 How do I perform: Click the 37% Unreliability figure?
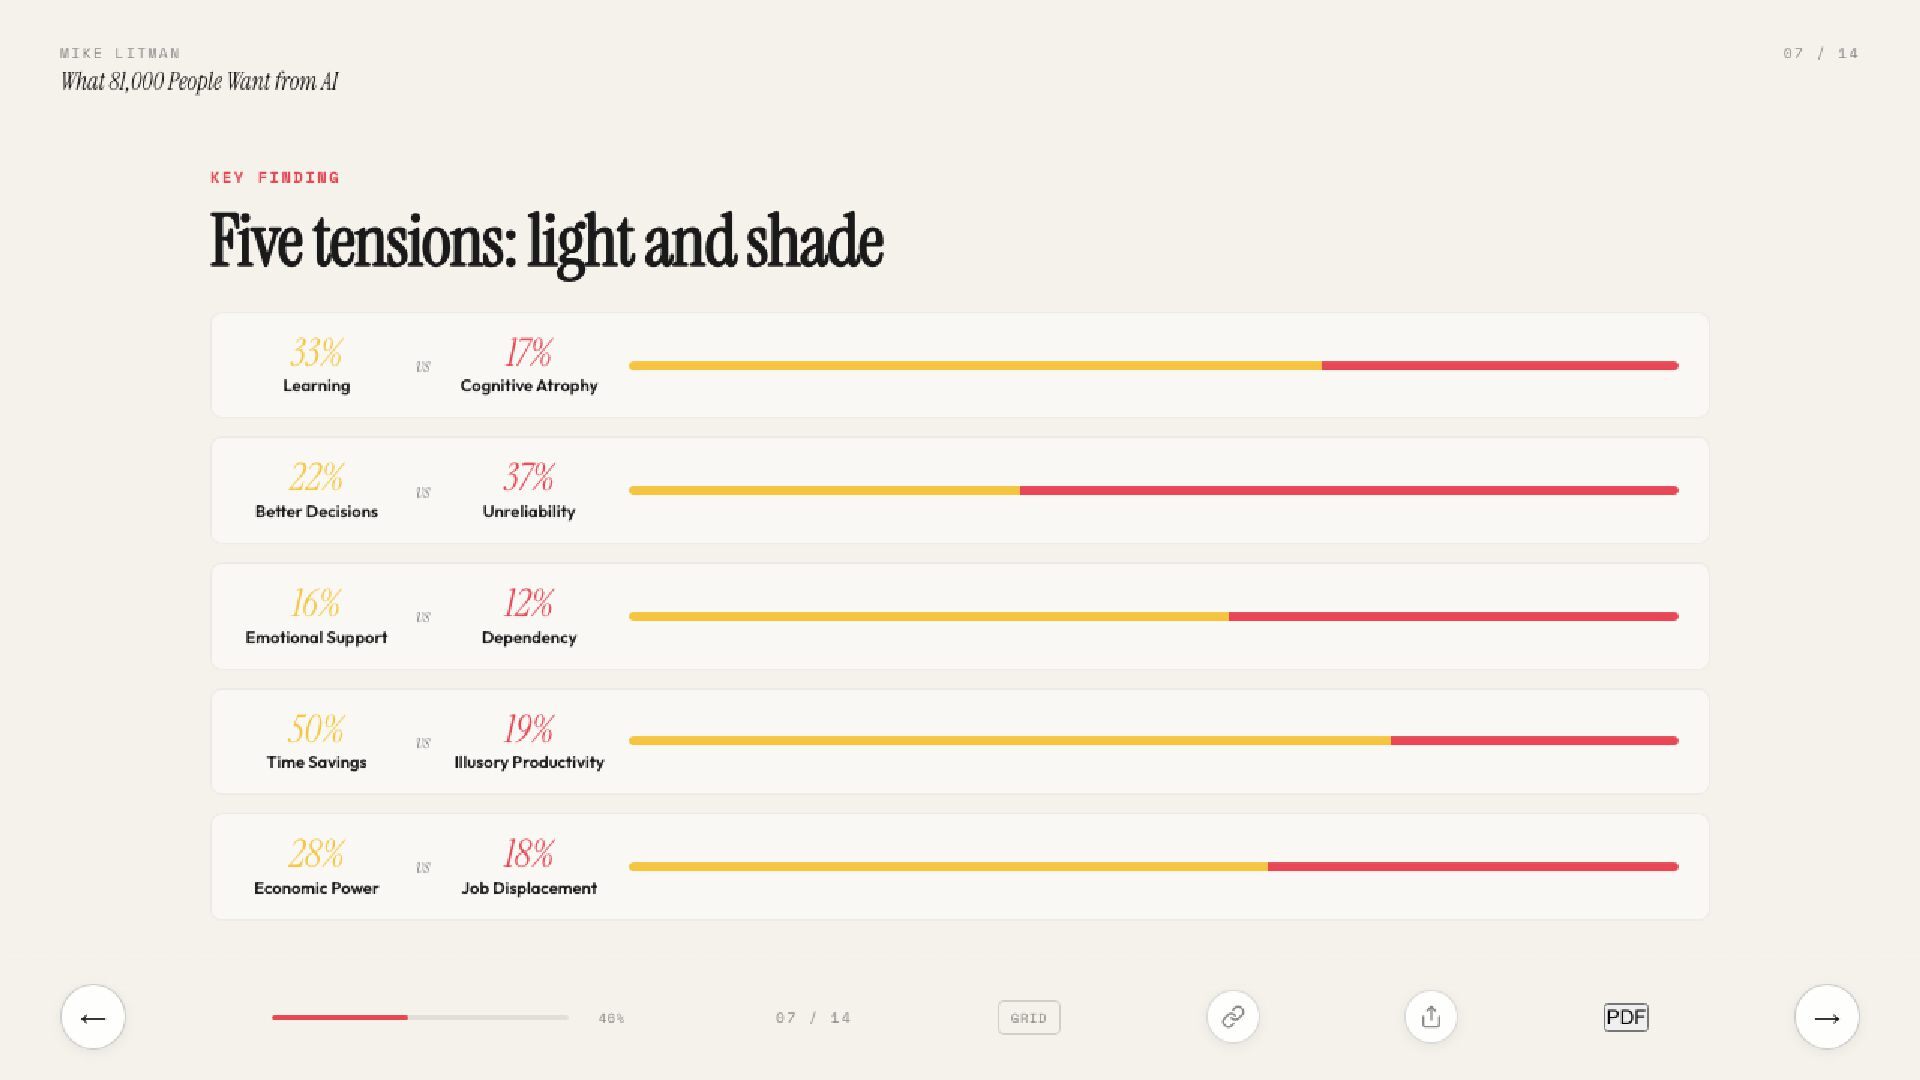tap(529, 477)
